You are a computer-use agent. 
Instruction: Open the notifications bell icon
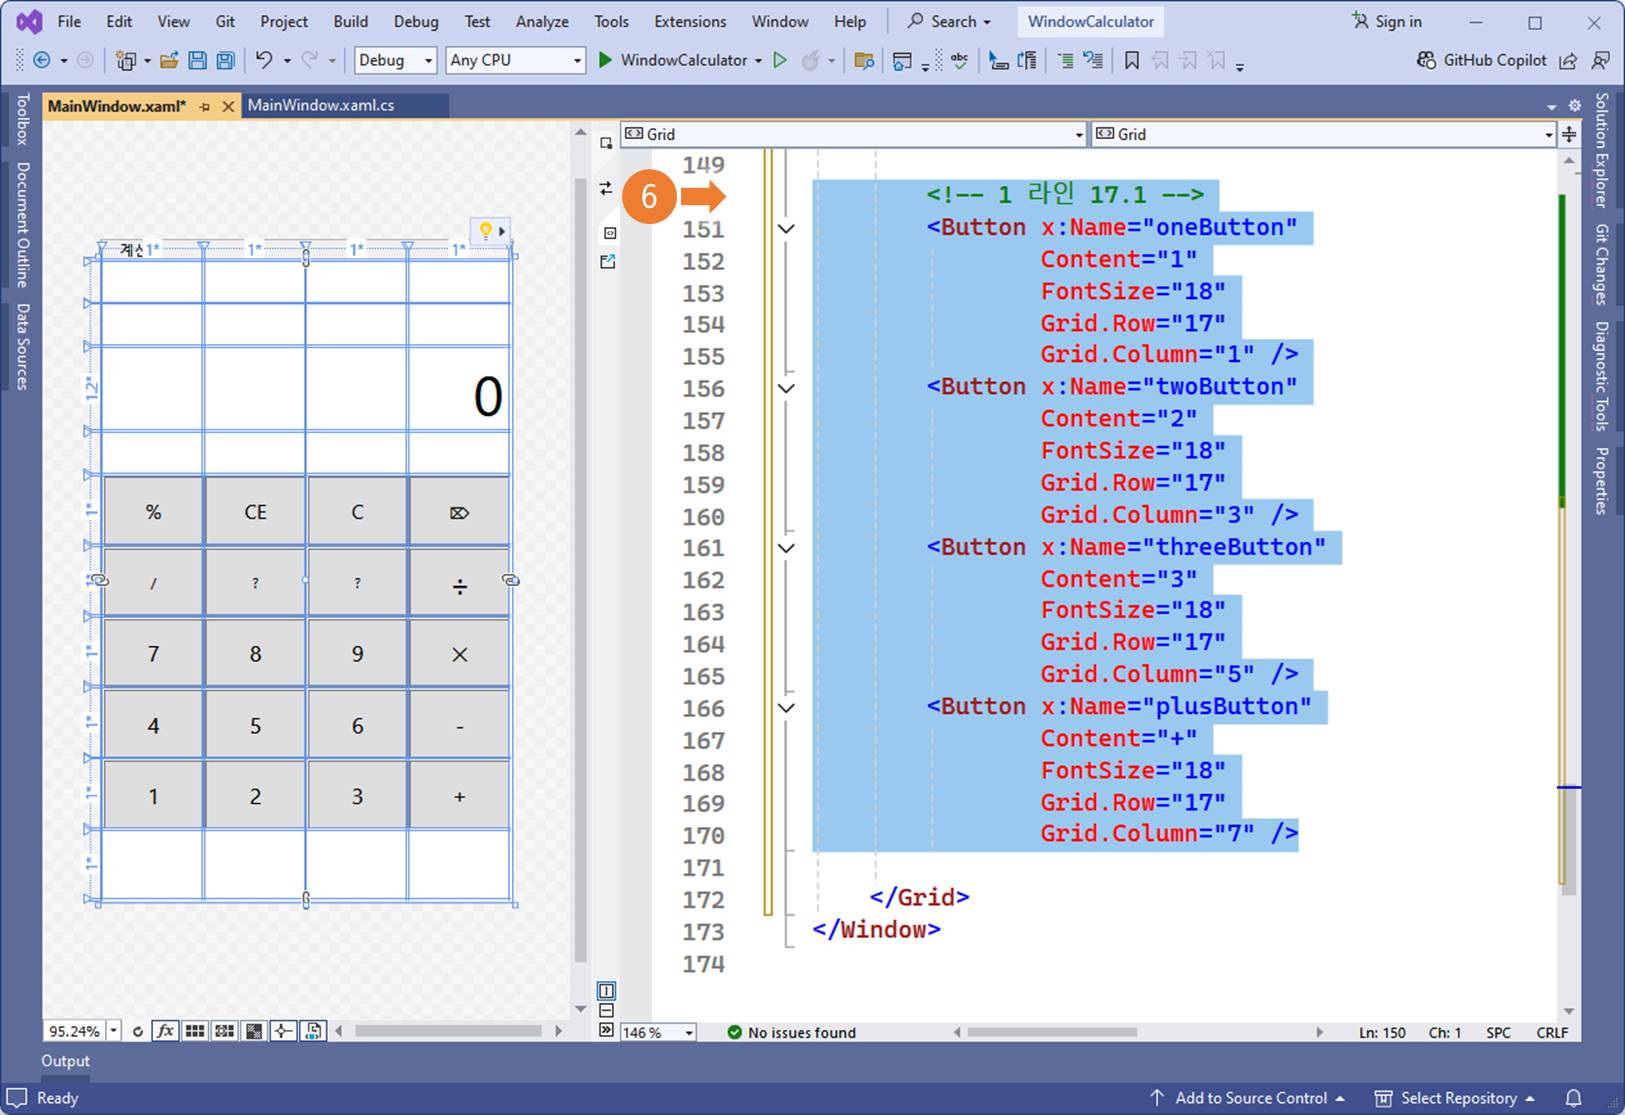coord(1574,1098)
